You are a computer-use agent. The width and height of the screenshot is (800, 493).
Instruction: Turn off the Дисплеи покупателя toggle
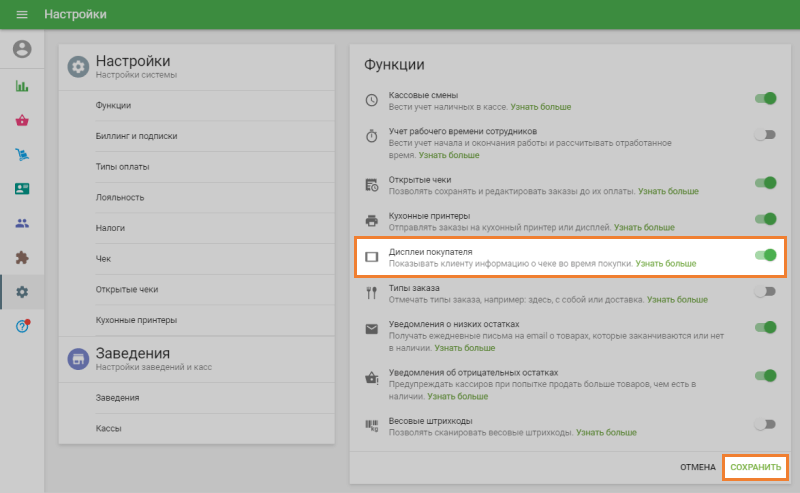click(x=765, y=255)
